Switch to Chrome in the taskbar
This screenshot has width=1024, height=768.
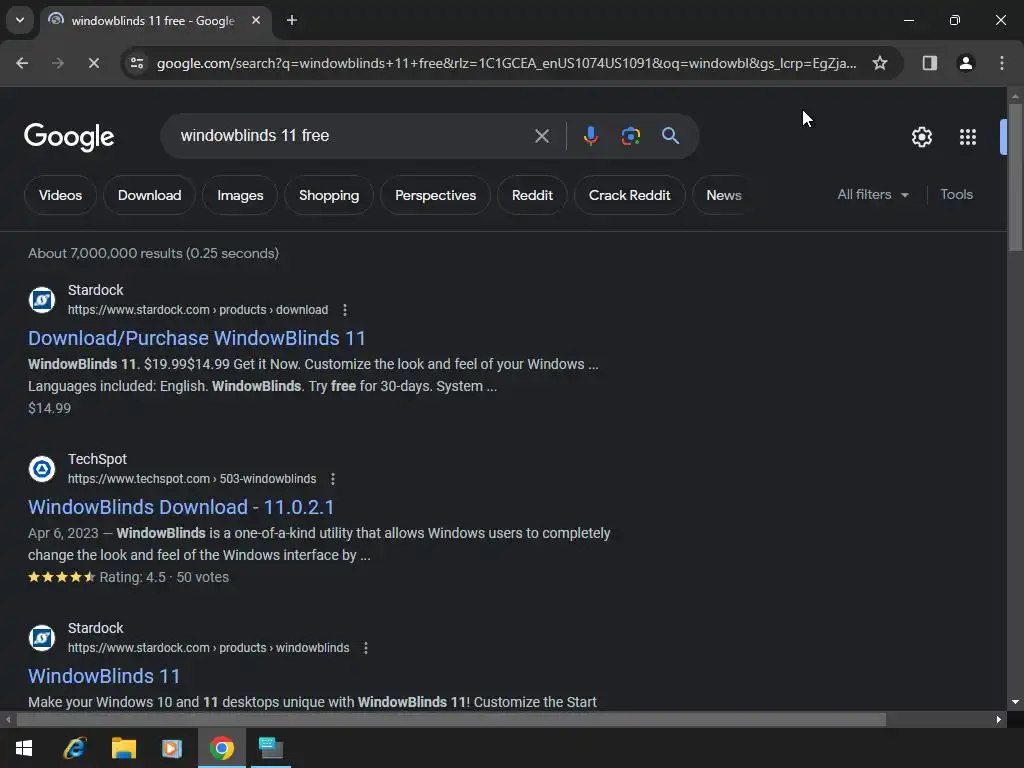pos(221,748)
